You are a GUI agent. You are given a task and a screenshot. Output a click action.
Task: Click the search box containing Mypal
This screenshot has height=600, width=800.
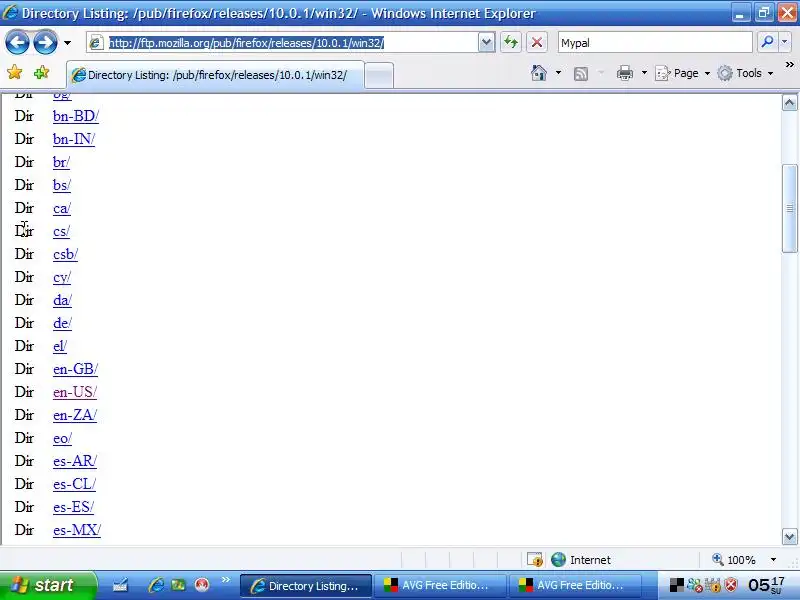655,43
